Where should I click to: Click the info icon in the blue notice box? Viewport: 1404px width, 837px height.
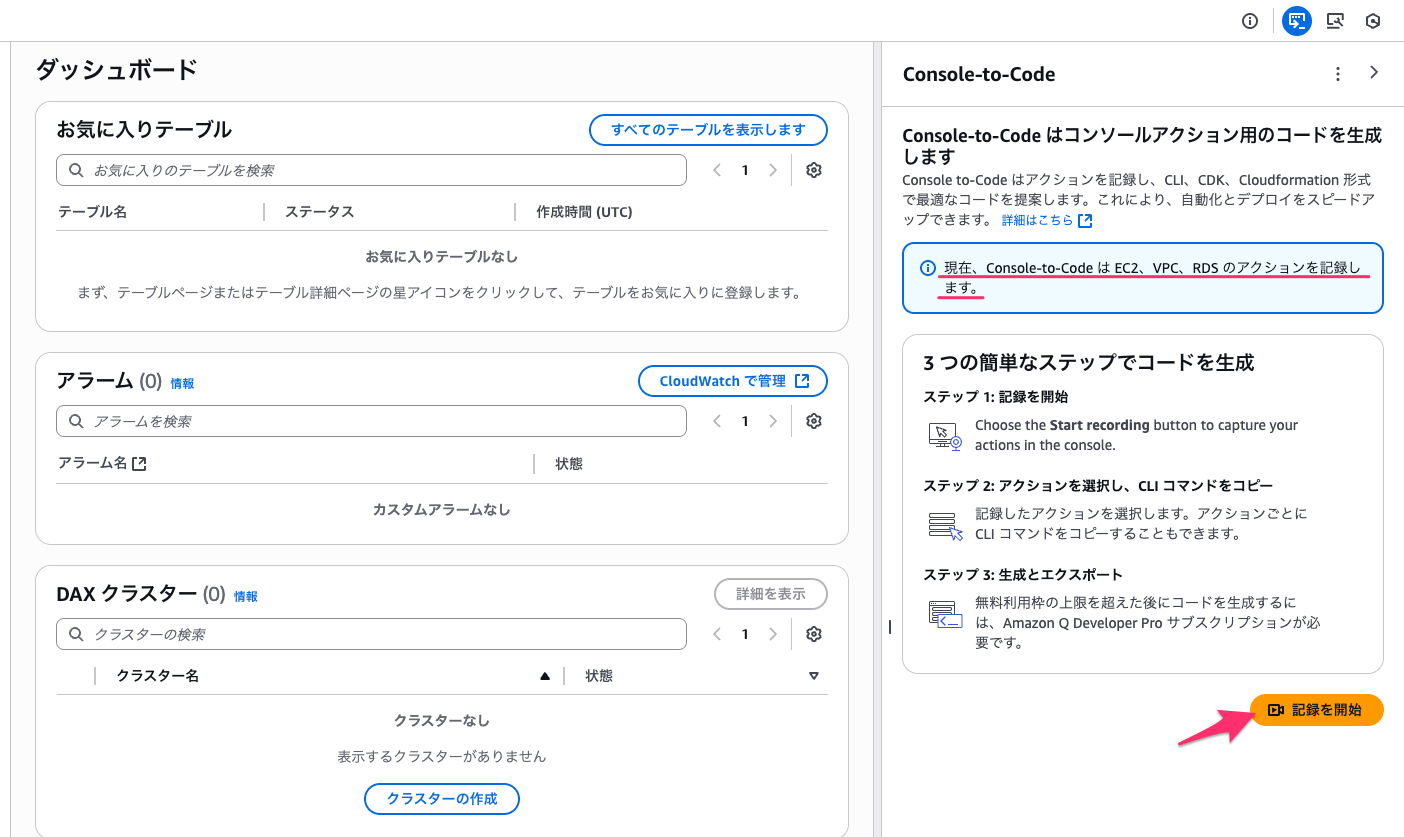928,268
